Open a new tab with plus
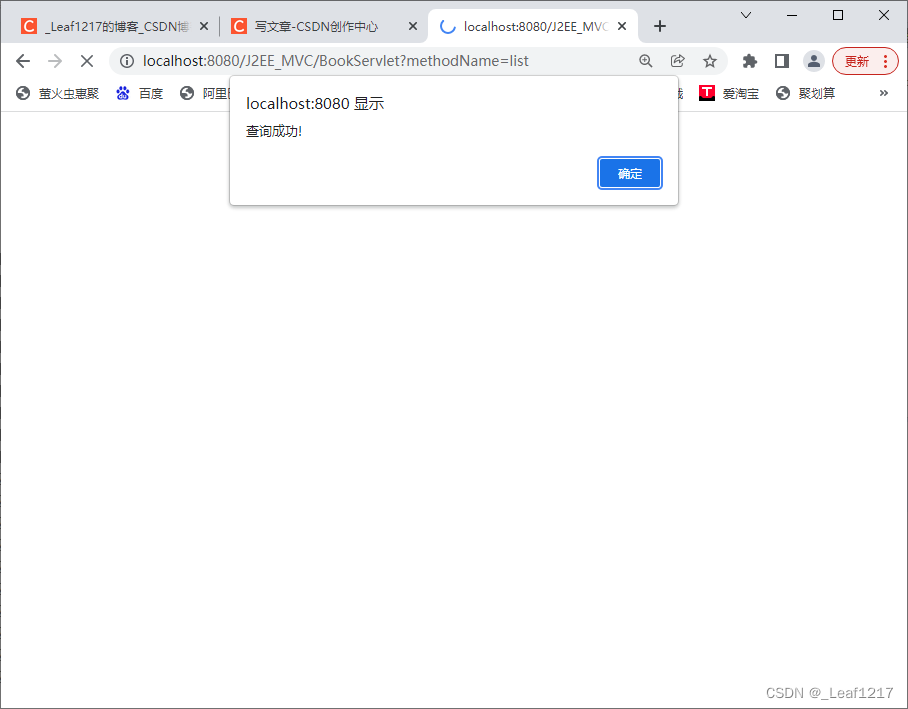Viewport: 908px width, 709px height. pos(660,26)
